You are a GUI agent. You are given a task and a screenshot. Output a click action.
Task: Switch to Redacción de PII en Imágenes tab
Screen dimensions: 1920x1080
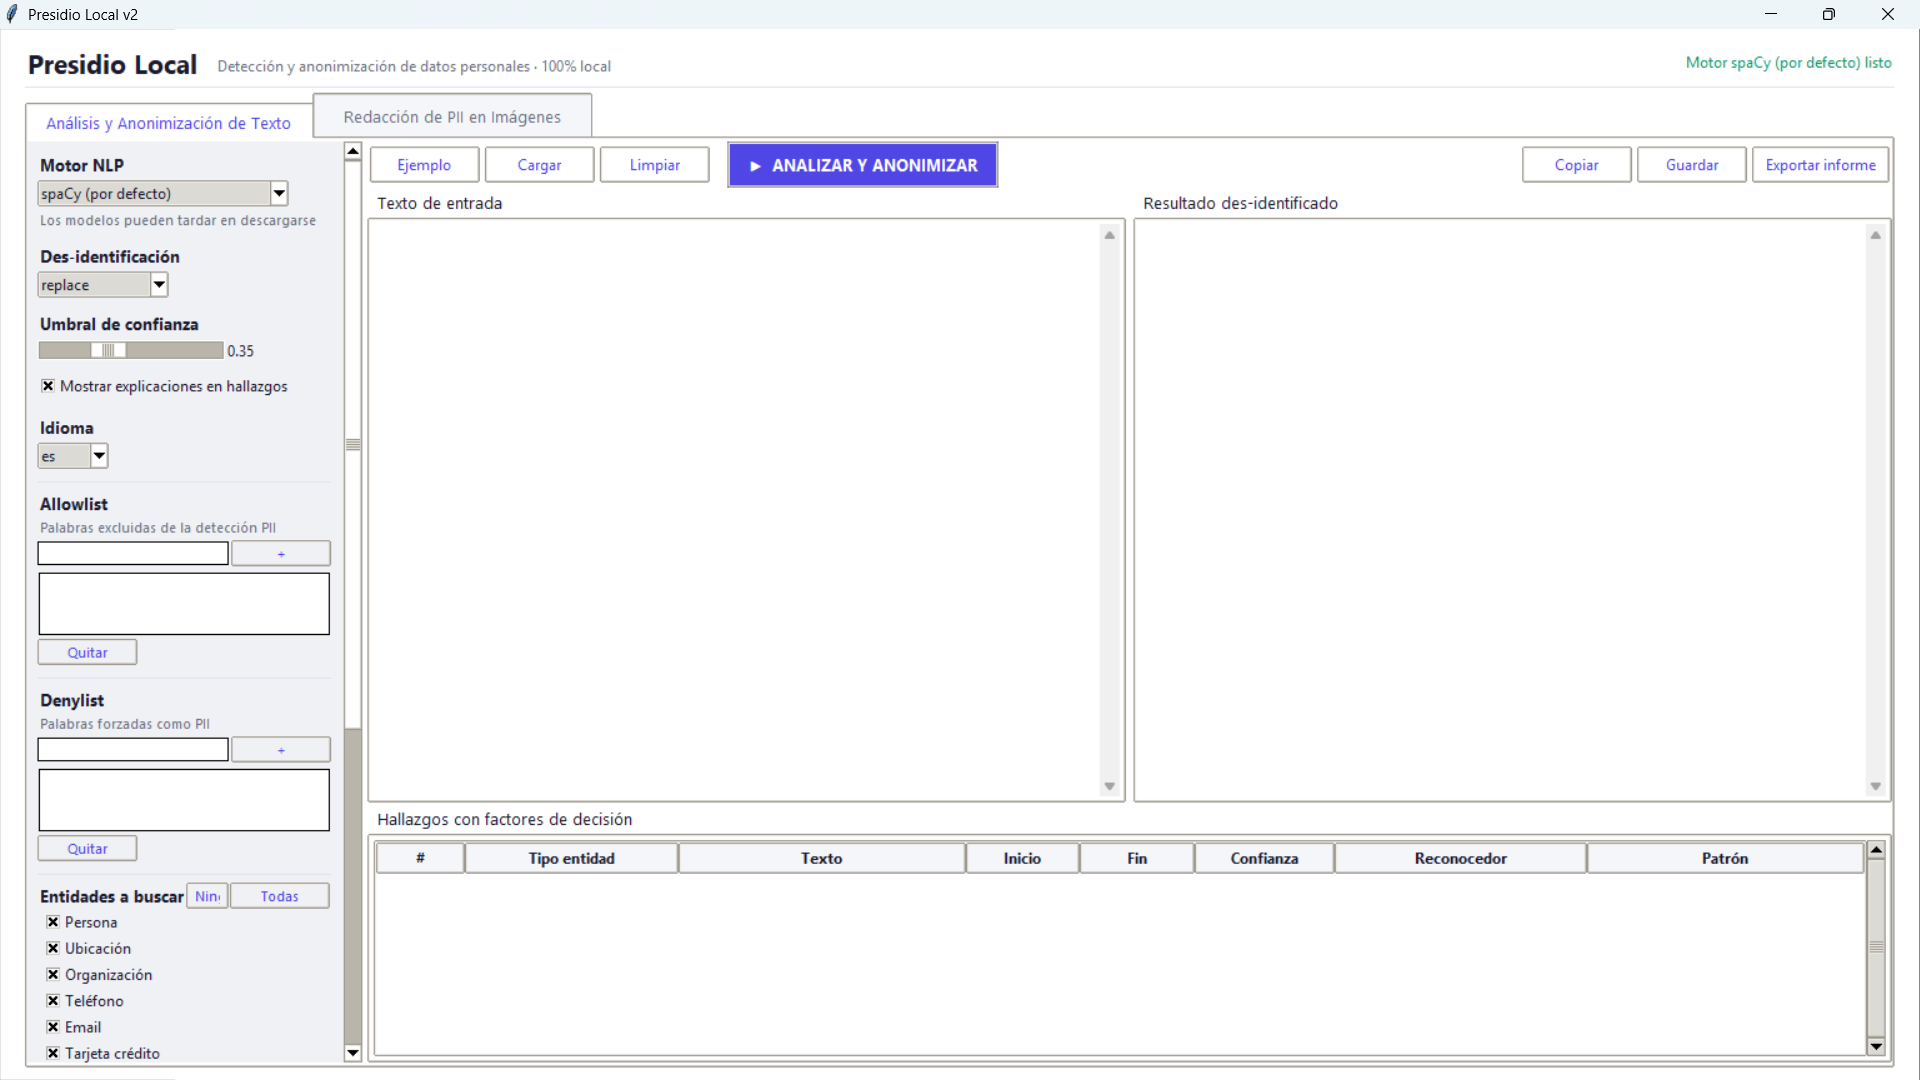tap(452, 117)
